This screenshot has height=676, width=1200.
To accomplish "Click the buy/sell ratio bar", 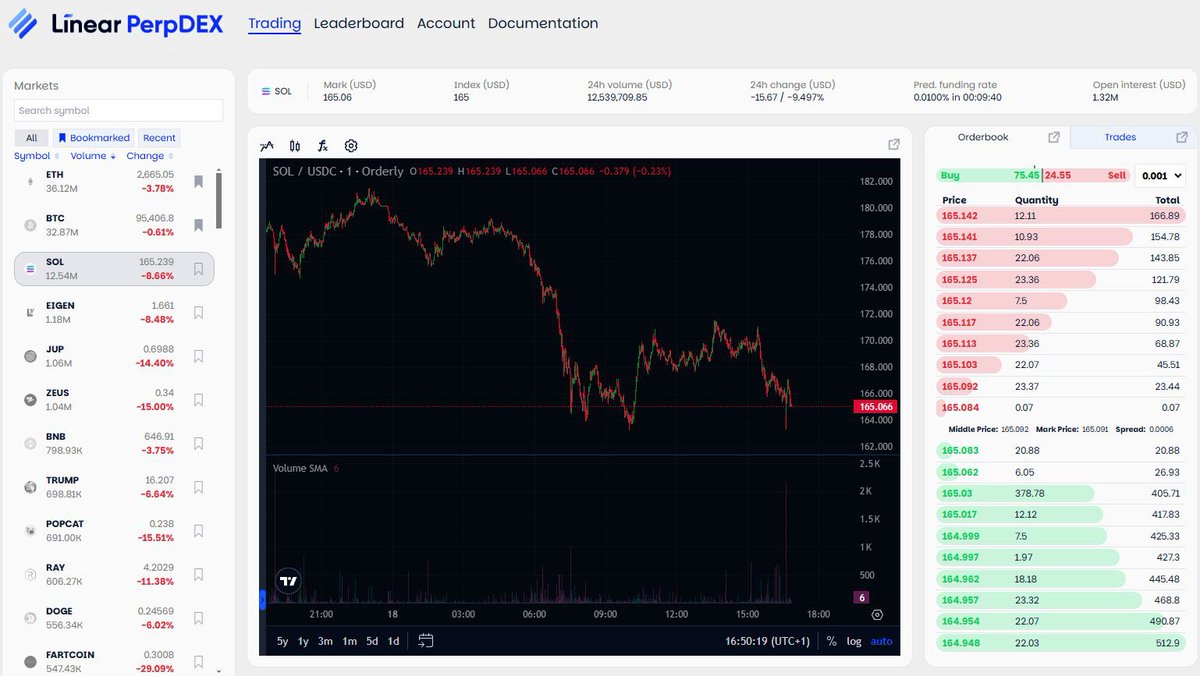I will [1035, 175].
